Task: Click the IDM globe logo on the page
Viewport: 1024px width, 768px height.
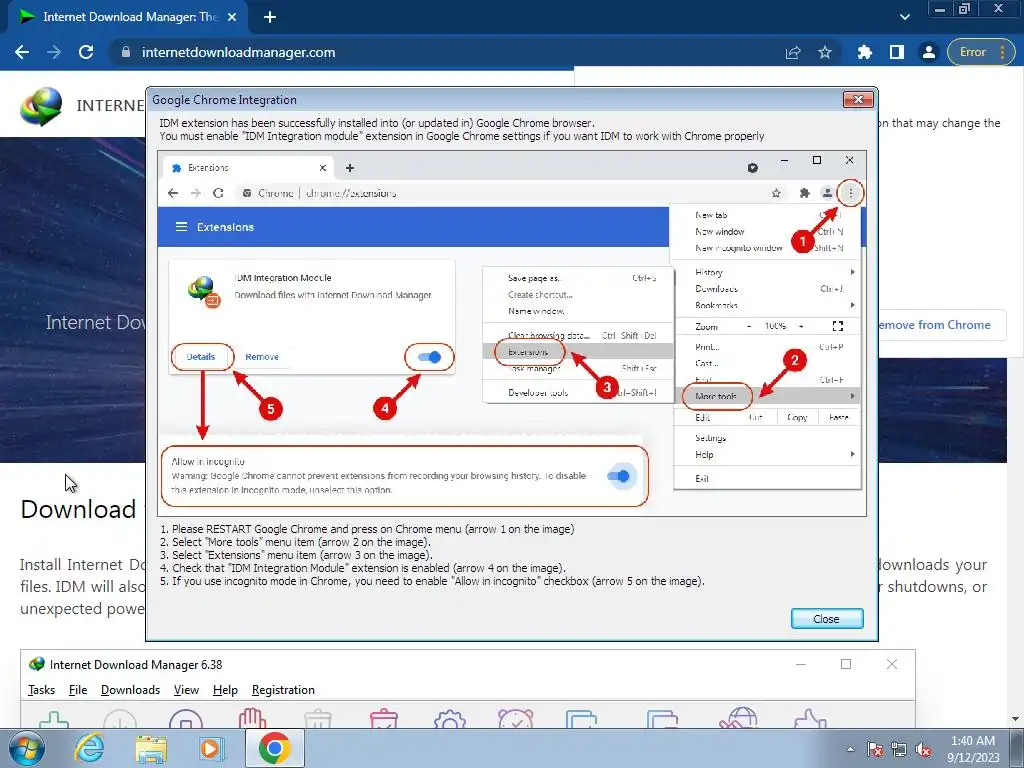Action: (41, 106)
